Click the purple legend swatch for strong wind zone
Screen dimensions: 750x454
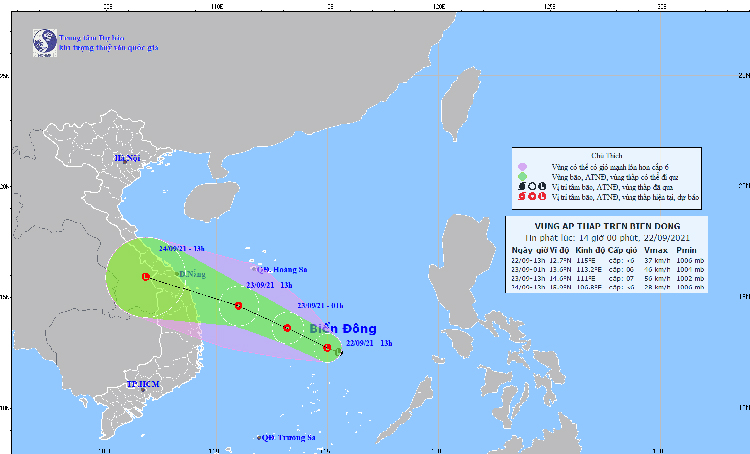522,167
